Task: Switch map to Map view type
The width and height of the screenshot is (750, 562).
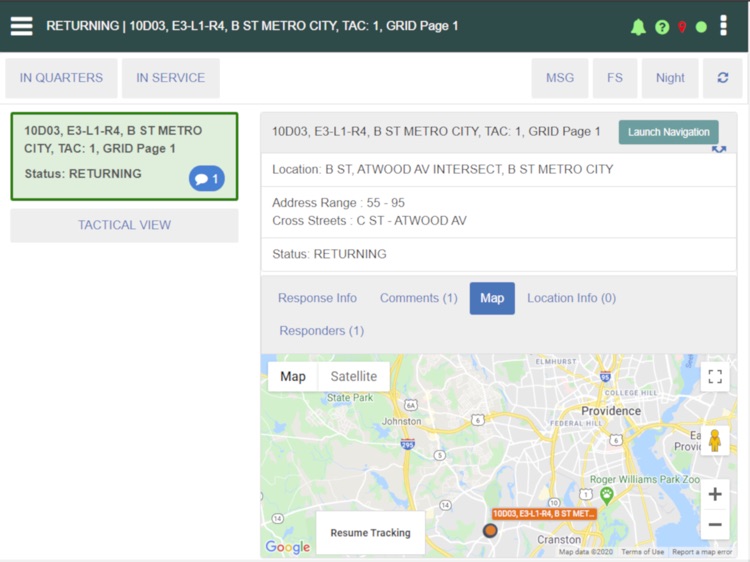Action: tap(293, 376)
